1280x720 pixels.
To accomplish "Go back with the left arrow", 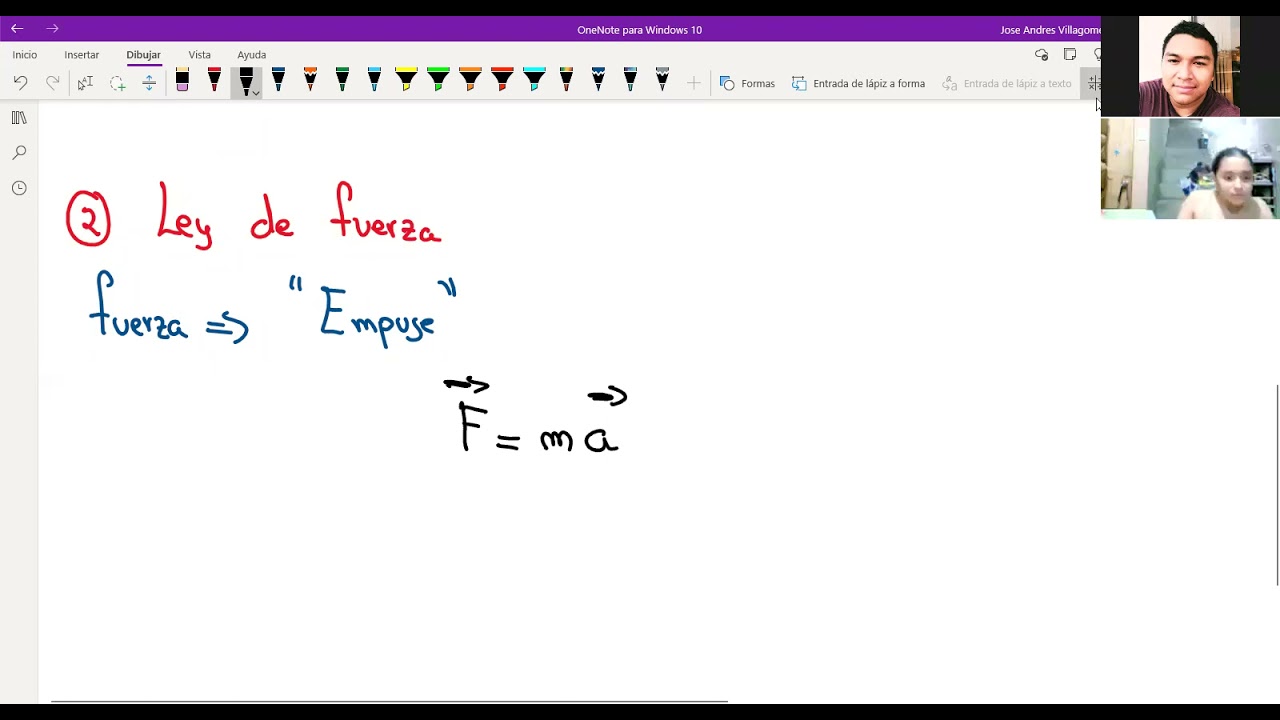I will coord(17,29).
